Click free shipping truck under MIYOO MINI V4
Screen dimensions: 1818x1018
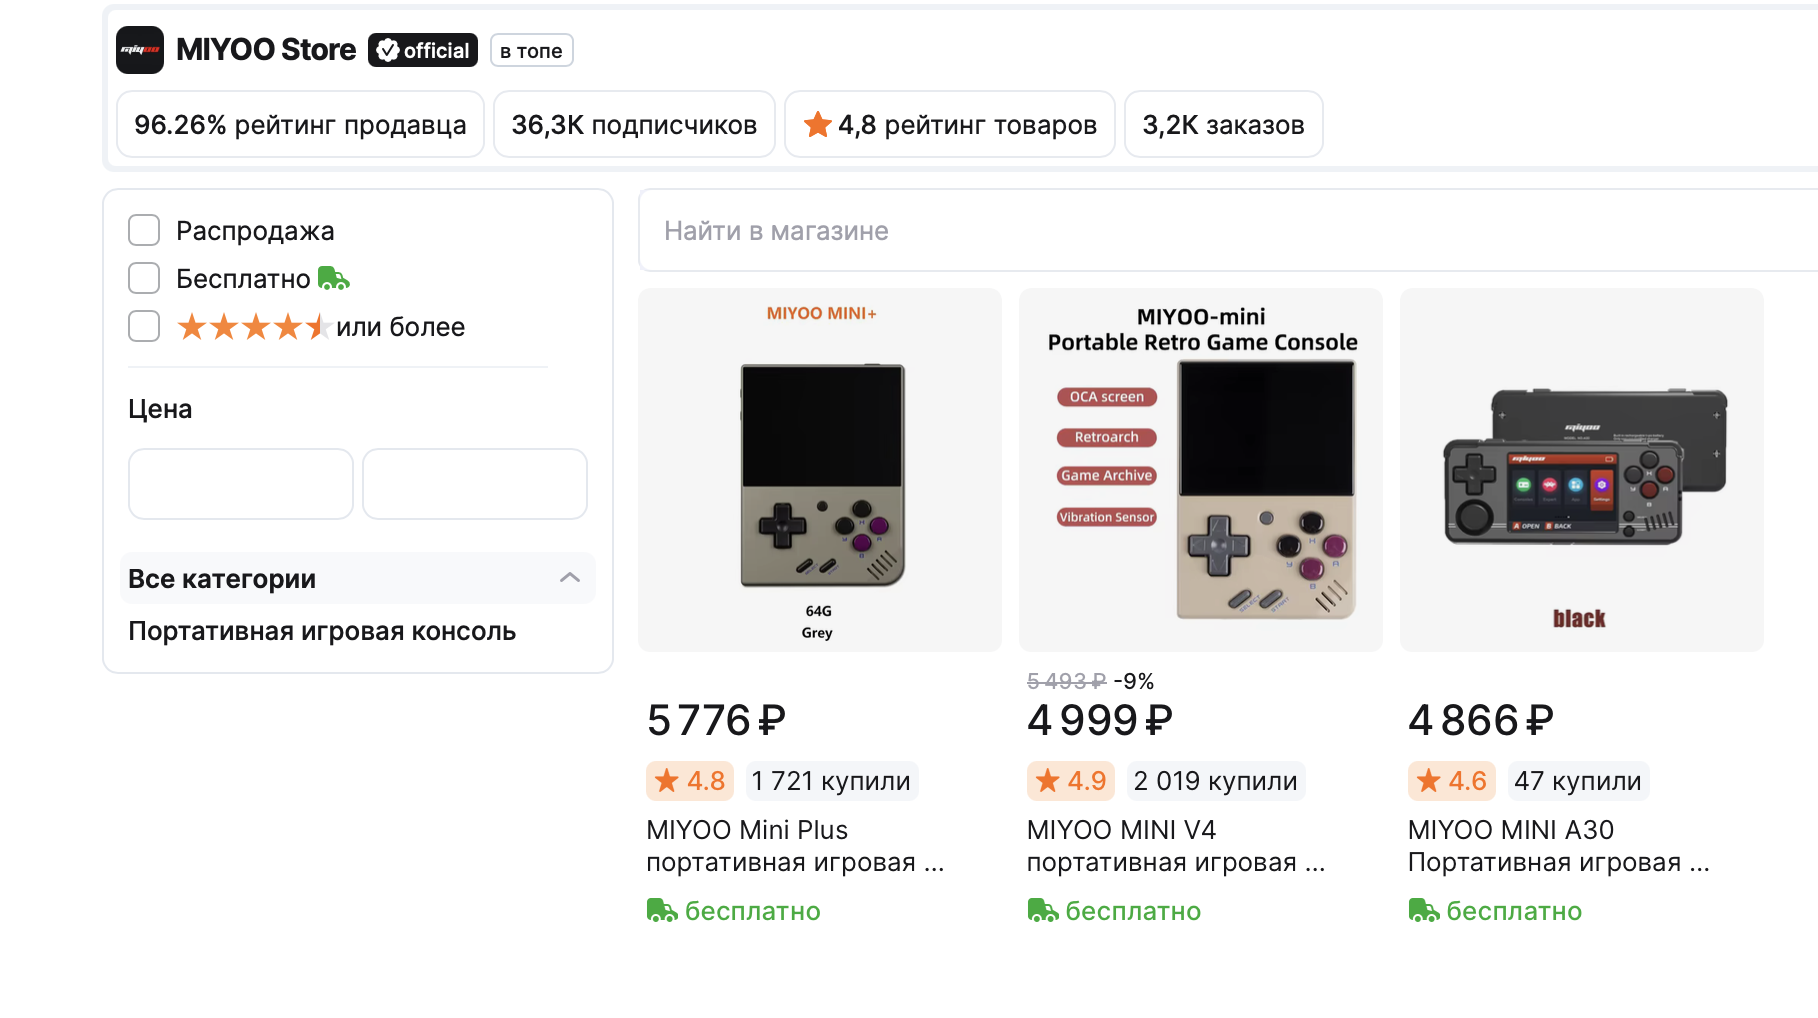1043,911
